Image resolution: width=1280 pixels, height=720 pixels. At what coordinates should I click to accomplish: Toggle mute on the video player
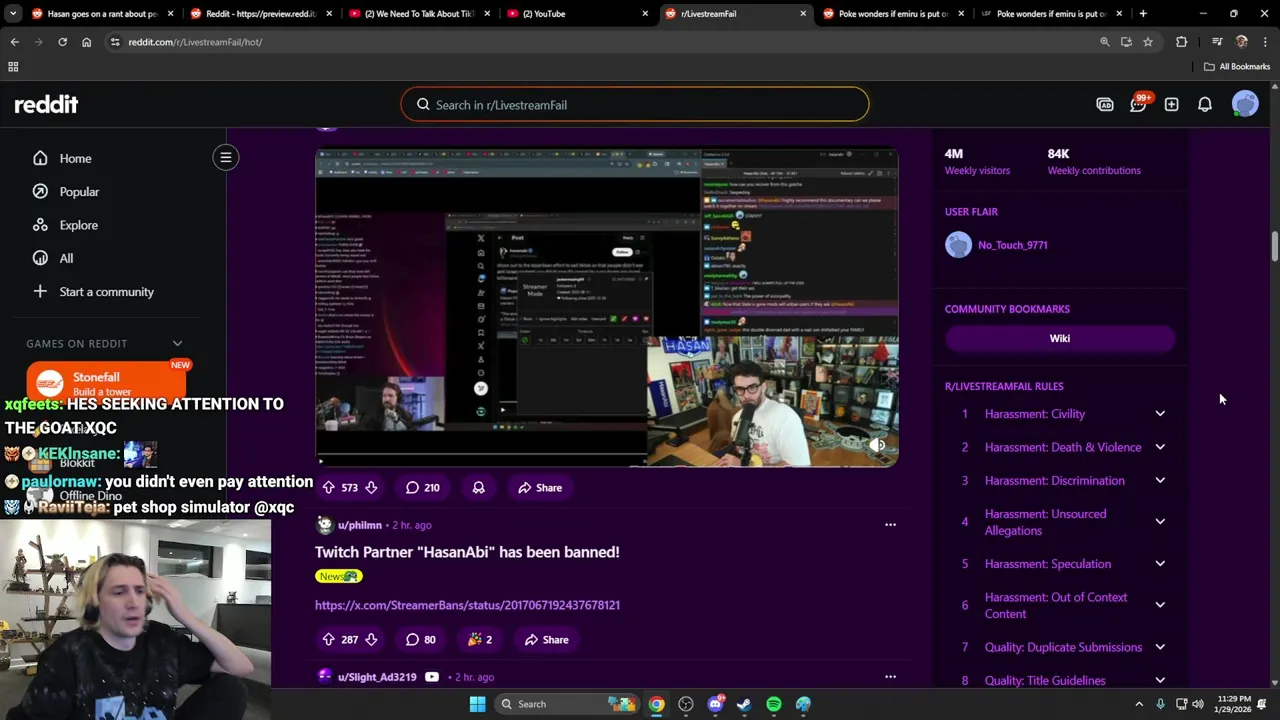[x=877, y=445]
